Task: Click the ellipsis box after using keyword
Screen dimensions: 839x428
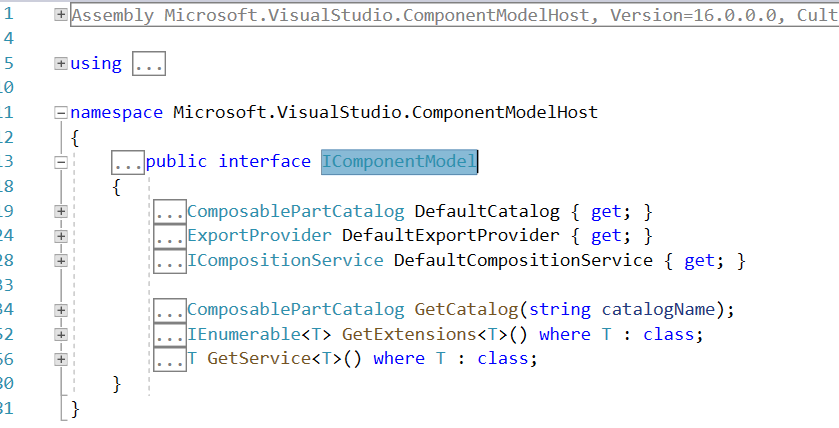Action: (149, 64)
